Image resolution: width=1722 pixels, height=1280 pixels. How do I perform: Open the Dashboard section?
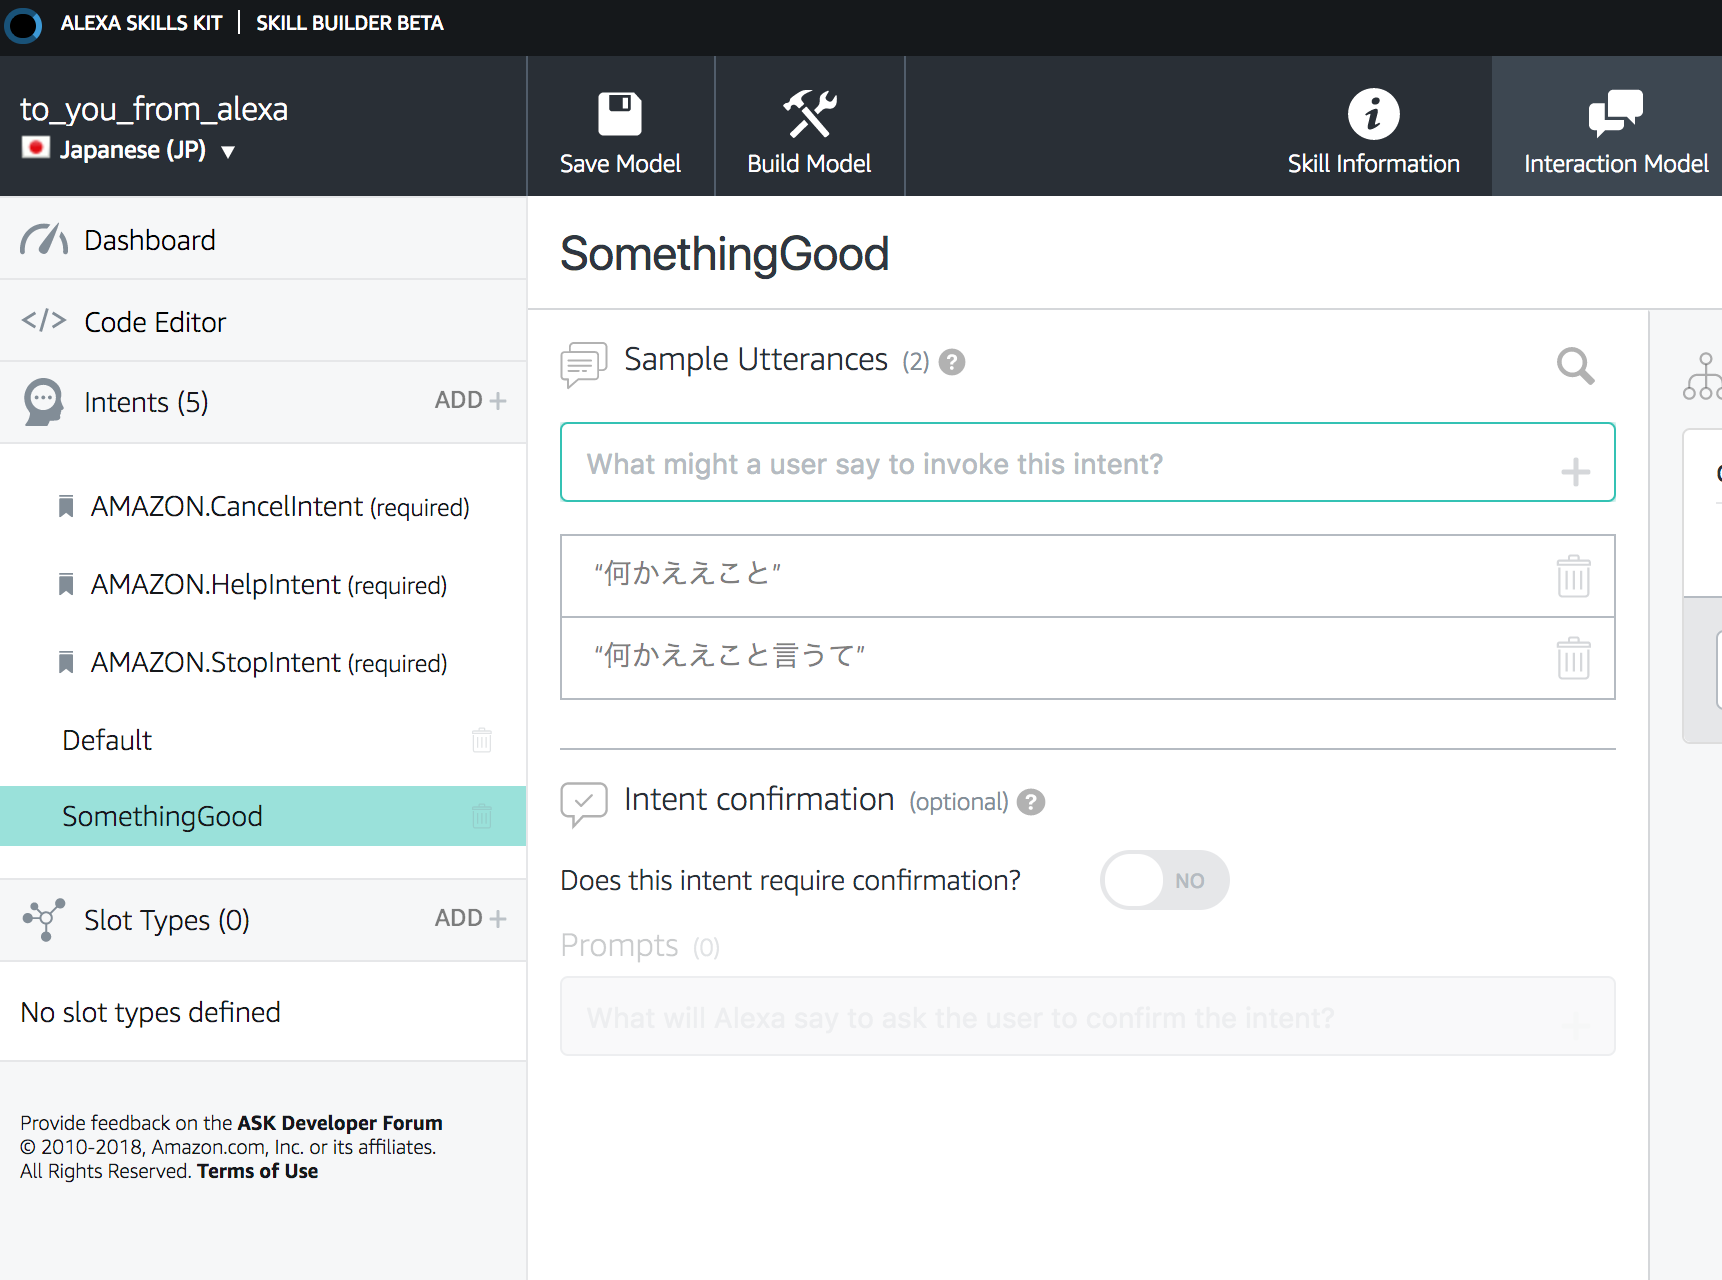point(263,240)
